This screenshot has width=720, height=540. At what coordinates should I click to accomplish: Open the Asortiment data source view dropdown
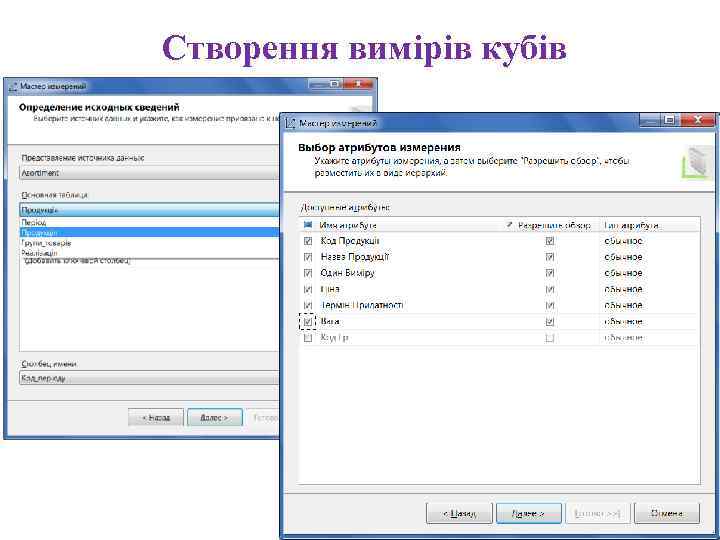[149, 173]
